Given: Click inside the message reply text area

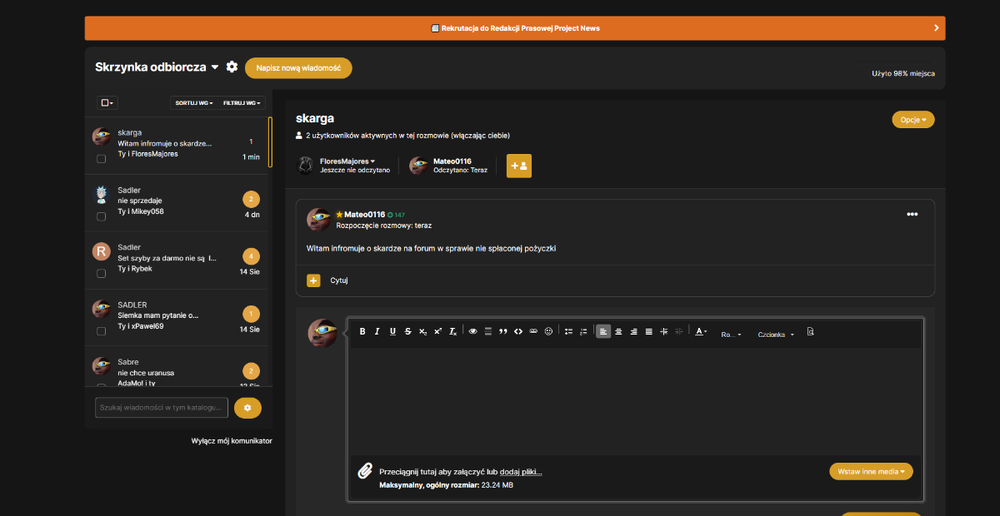Looking at the screenshot, I should [635, 401].
